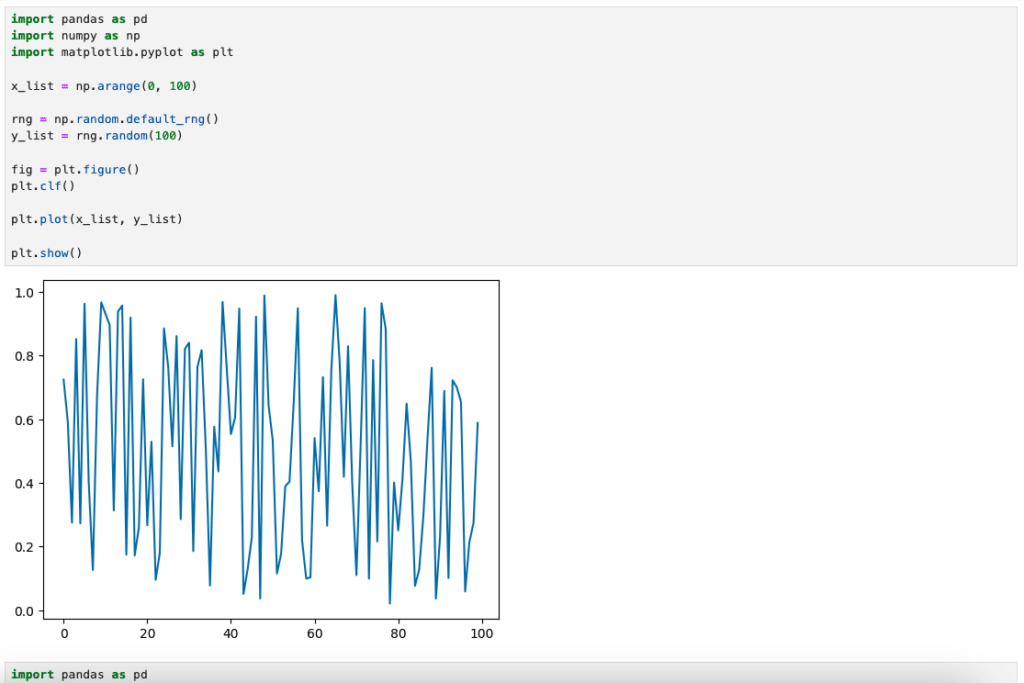Place cursor on 'import numpy as np' line
This screenshot has width=1024, height=683.
pos(75,35)
